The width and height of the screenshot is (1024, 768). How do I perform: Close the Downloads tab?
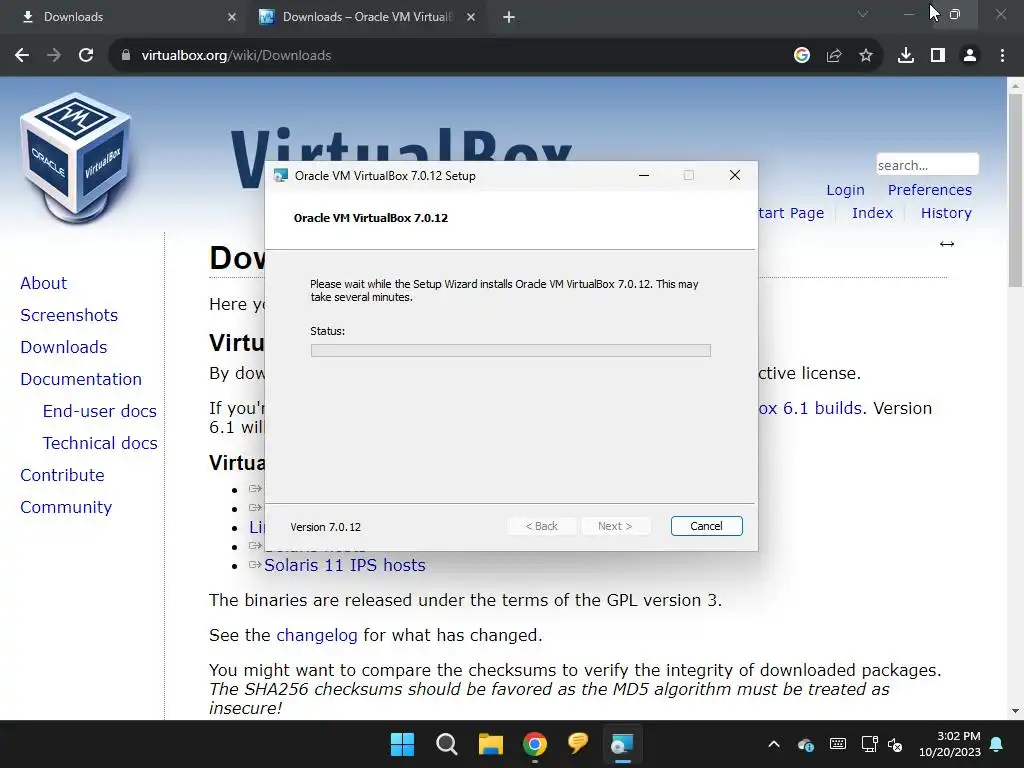point(232,17)
